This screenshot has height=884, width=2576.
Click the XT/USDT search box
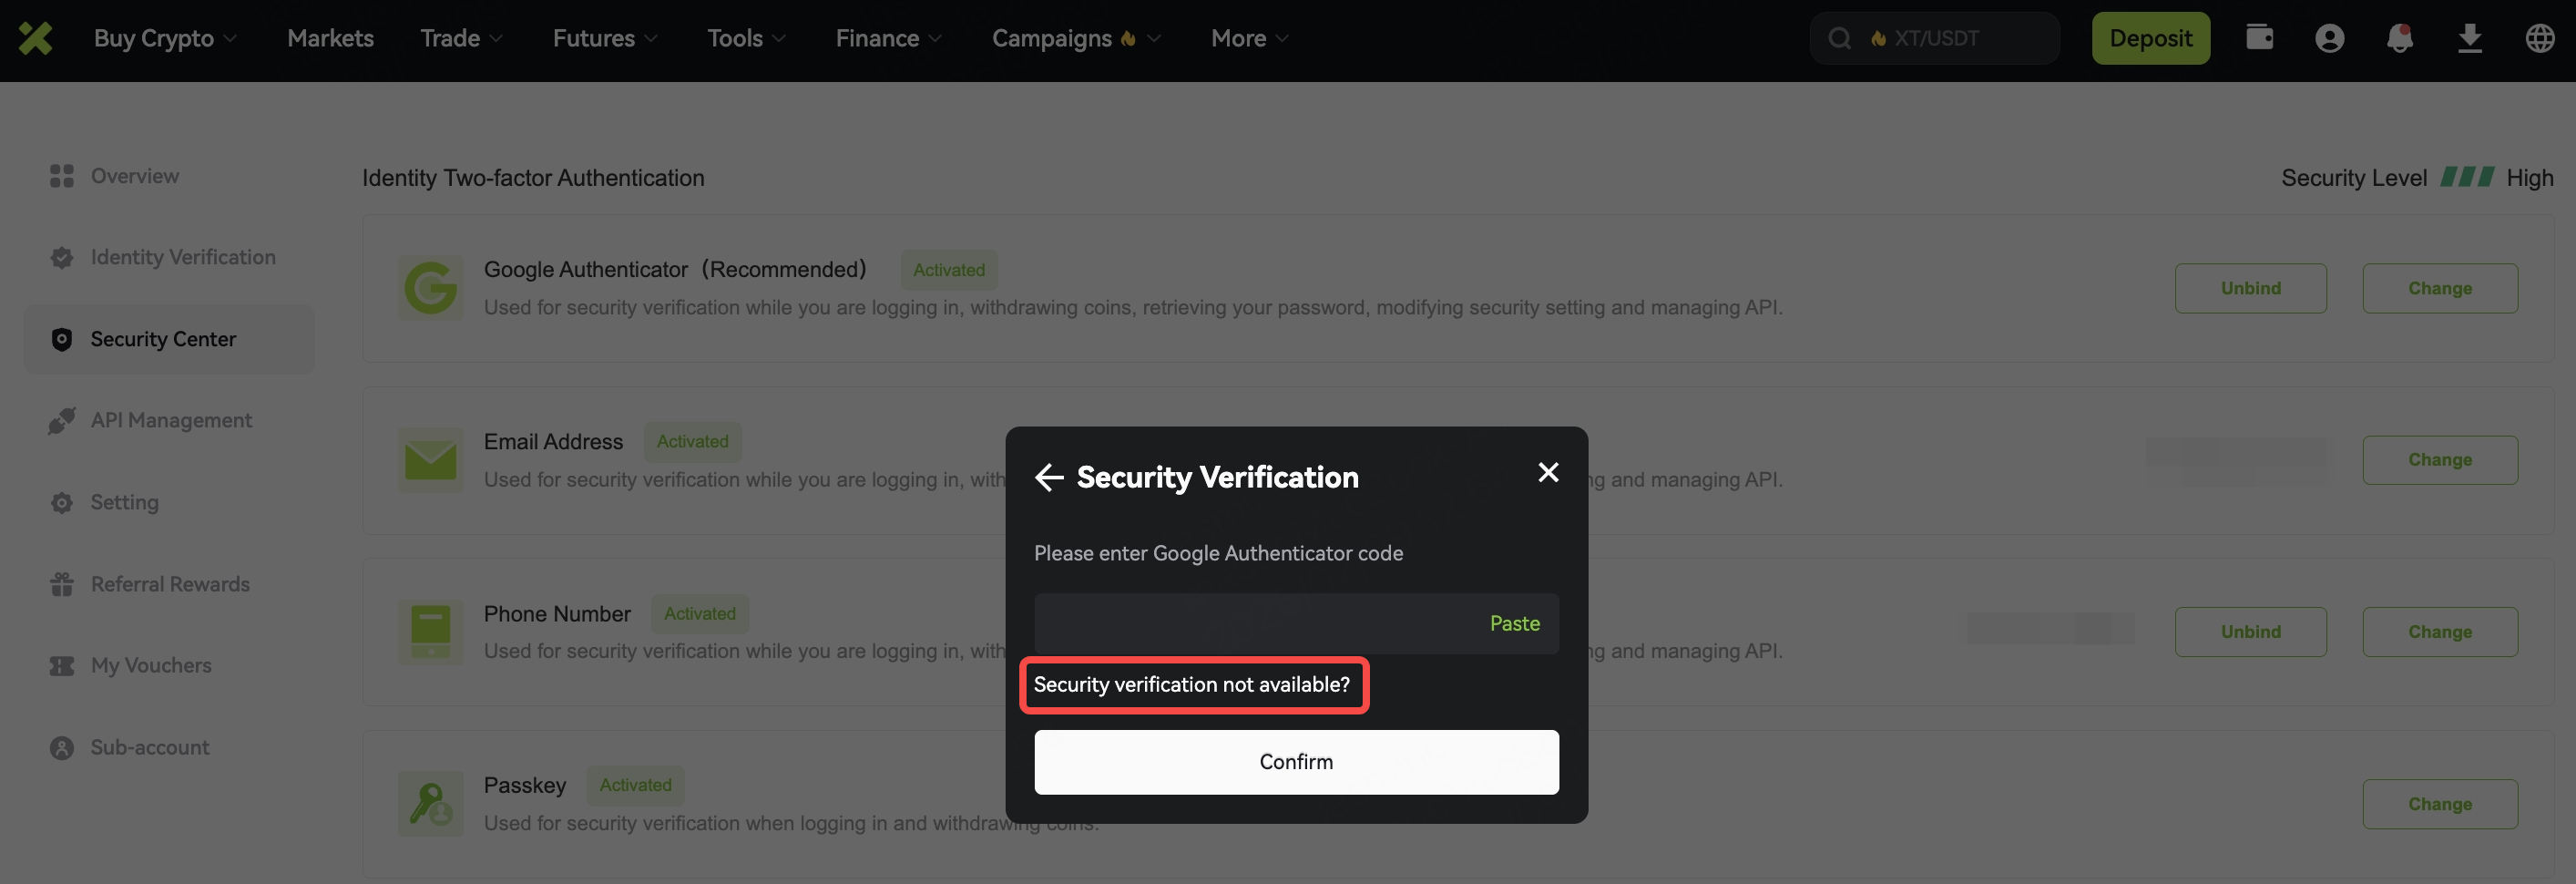pos(1950,38)
